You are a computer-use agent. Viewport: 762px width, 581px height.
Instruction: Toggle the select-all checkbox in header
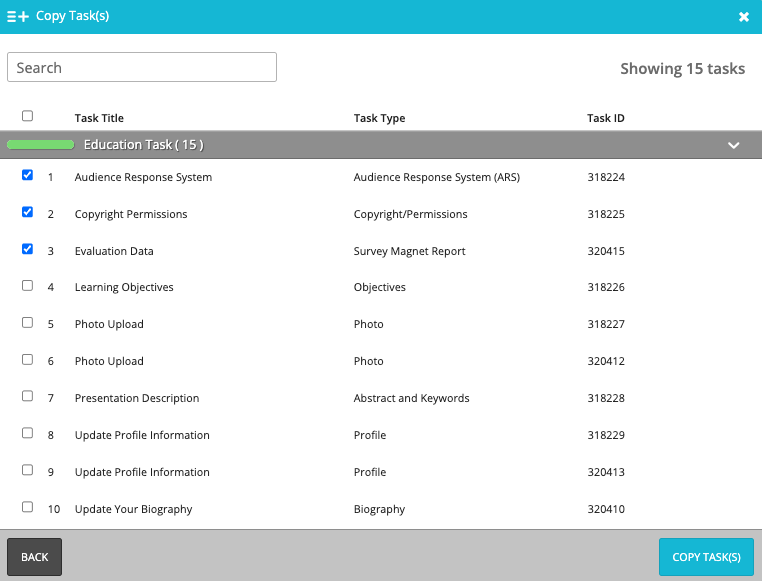[28, 116]
